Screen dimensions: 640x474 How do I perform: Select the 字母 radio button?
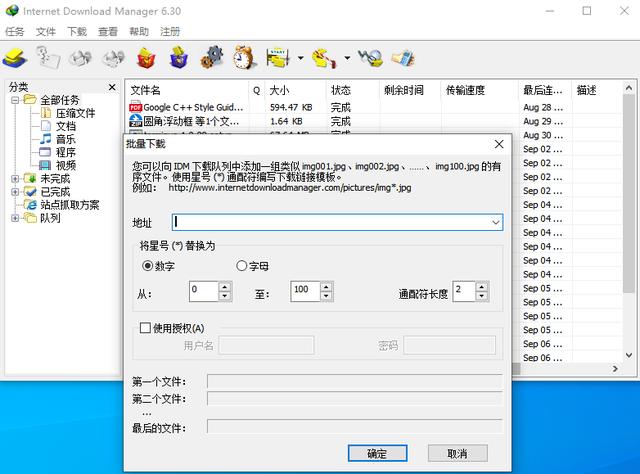(241, 266)
